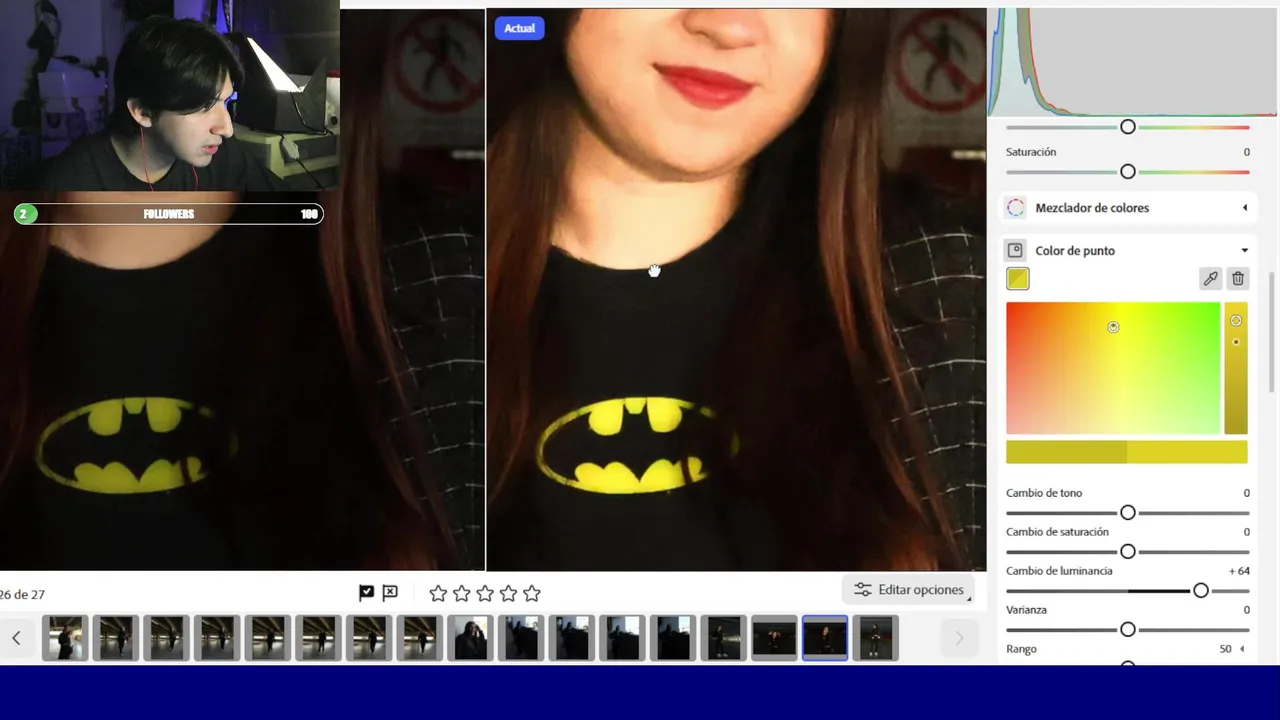1280x720 pixels.
Task: Click the 'Cambio de luminancia' label
Action: click(x=1059, y=571)
